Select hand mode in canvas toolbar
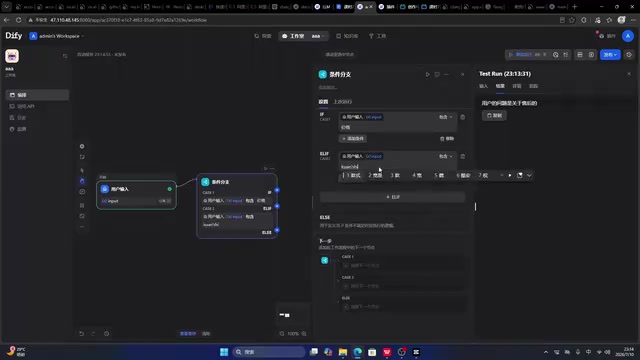The height and width of the screenshot is (360, 640). (x=82, y=181)
